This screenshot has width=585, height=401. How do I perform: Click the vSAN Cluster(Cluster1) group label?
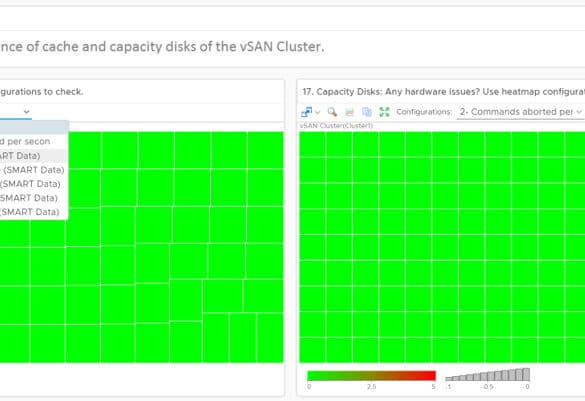coord(336,126)
